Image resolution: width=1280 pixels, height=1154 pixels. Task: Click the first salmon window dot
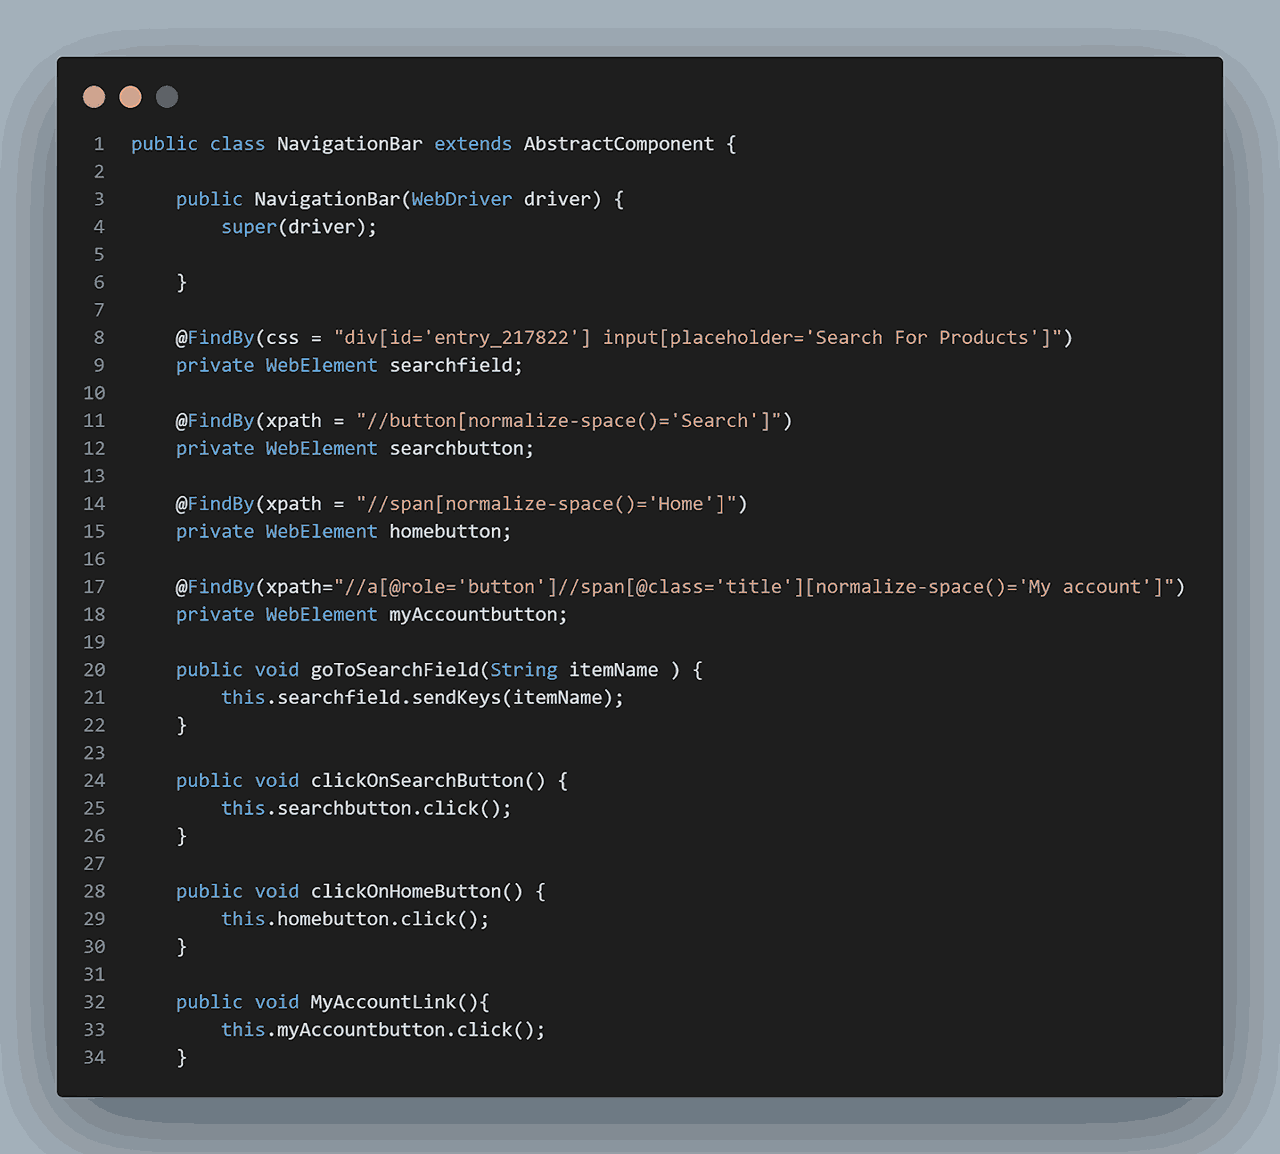click(x=94, y=97)
